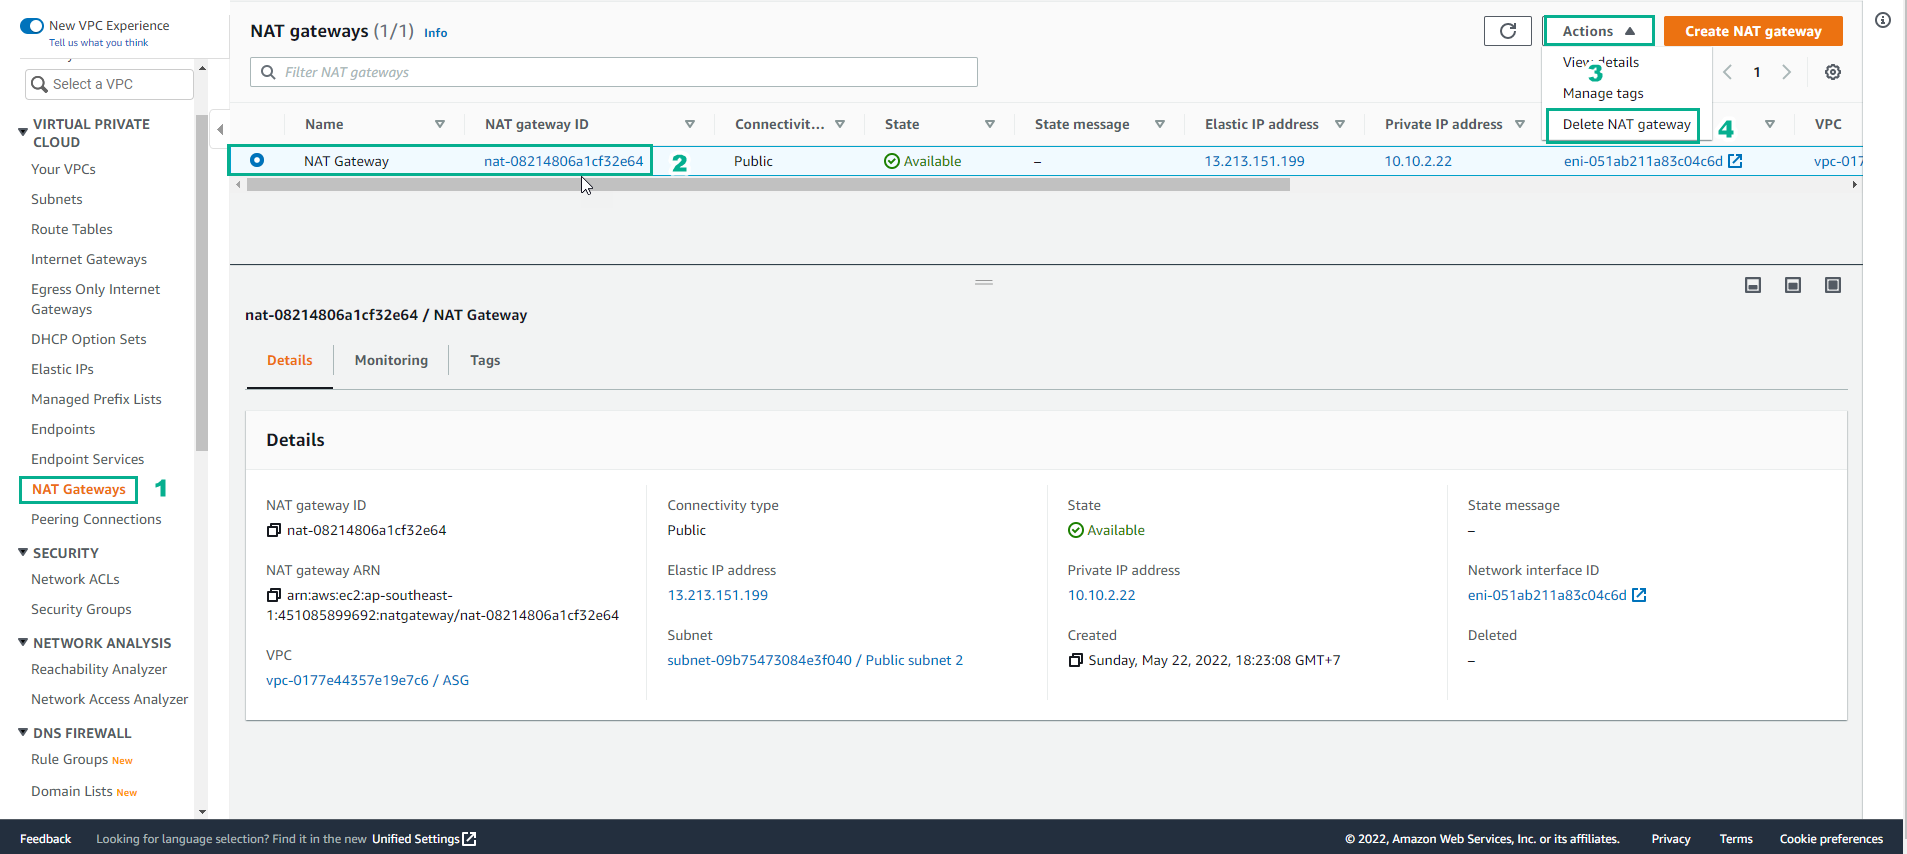Open the Actions dropdown button
The image size is (1907, 854).
[1598, 31]
